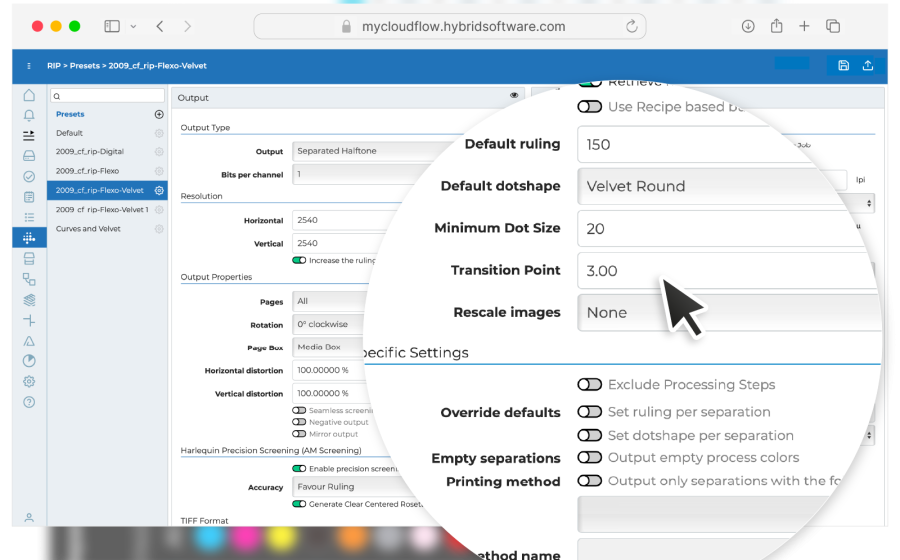This screenshot has width=900, height=560.
Task: Toggle Enable precision screening
Action: pyautogui.click(x=299, y=469)
